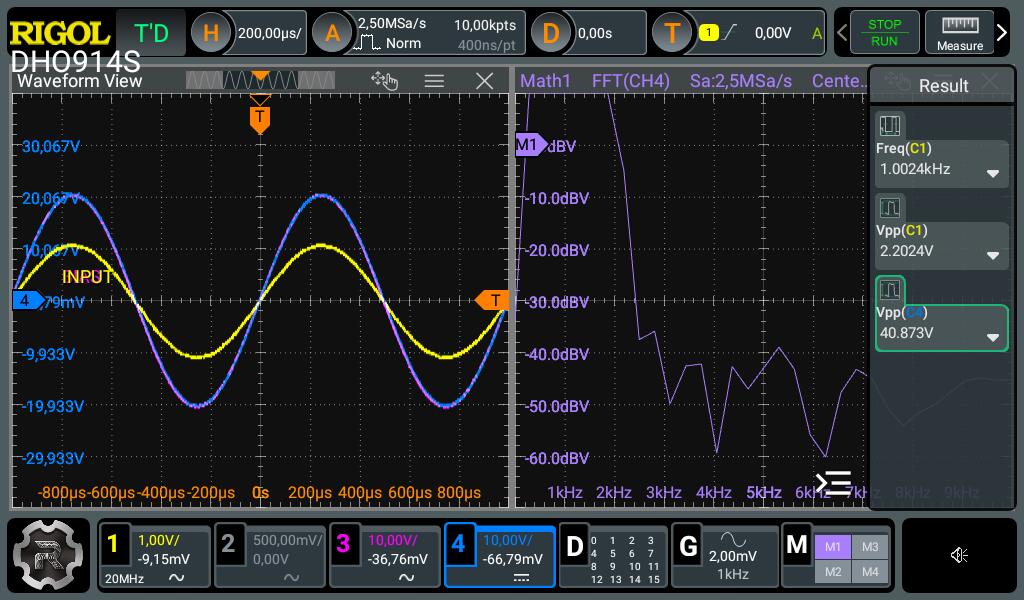Open the horizontal timebase H icon
1024x600 pixels.
pos(210,33)
